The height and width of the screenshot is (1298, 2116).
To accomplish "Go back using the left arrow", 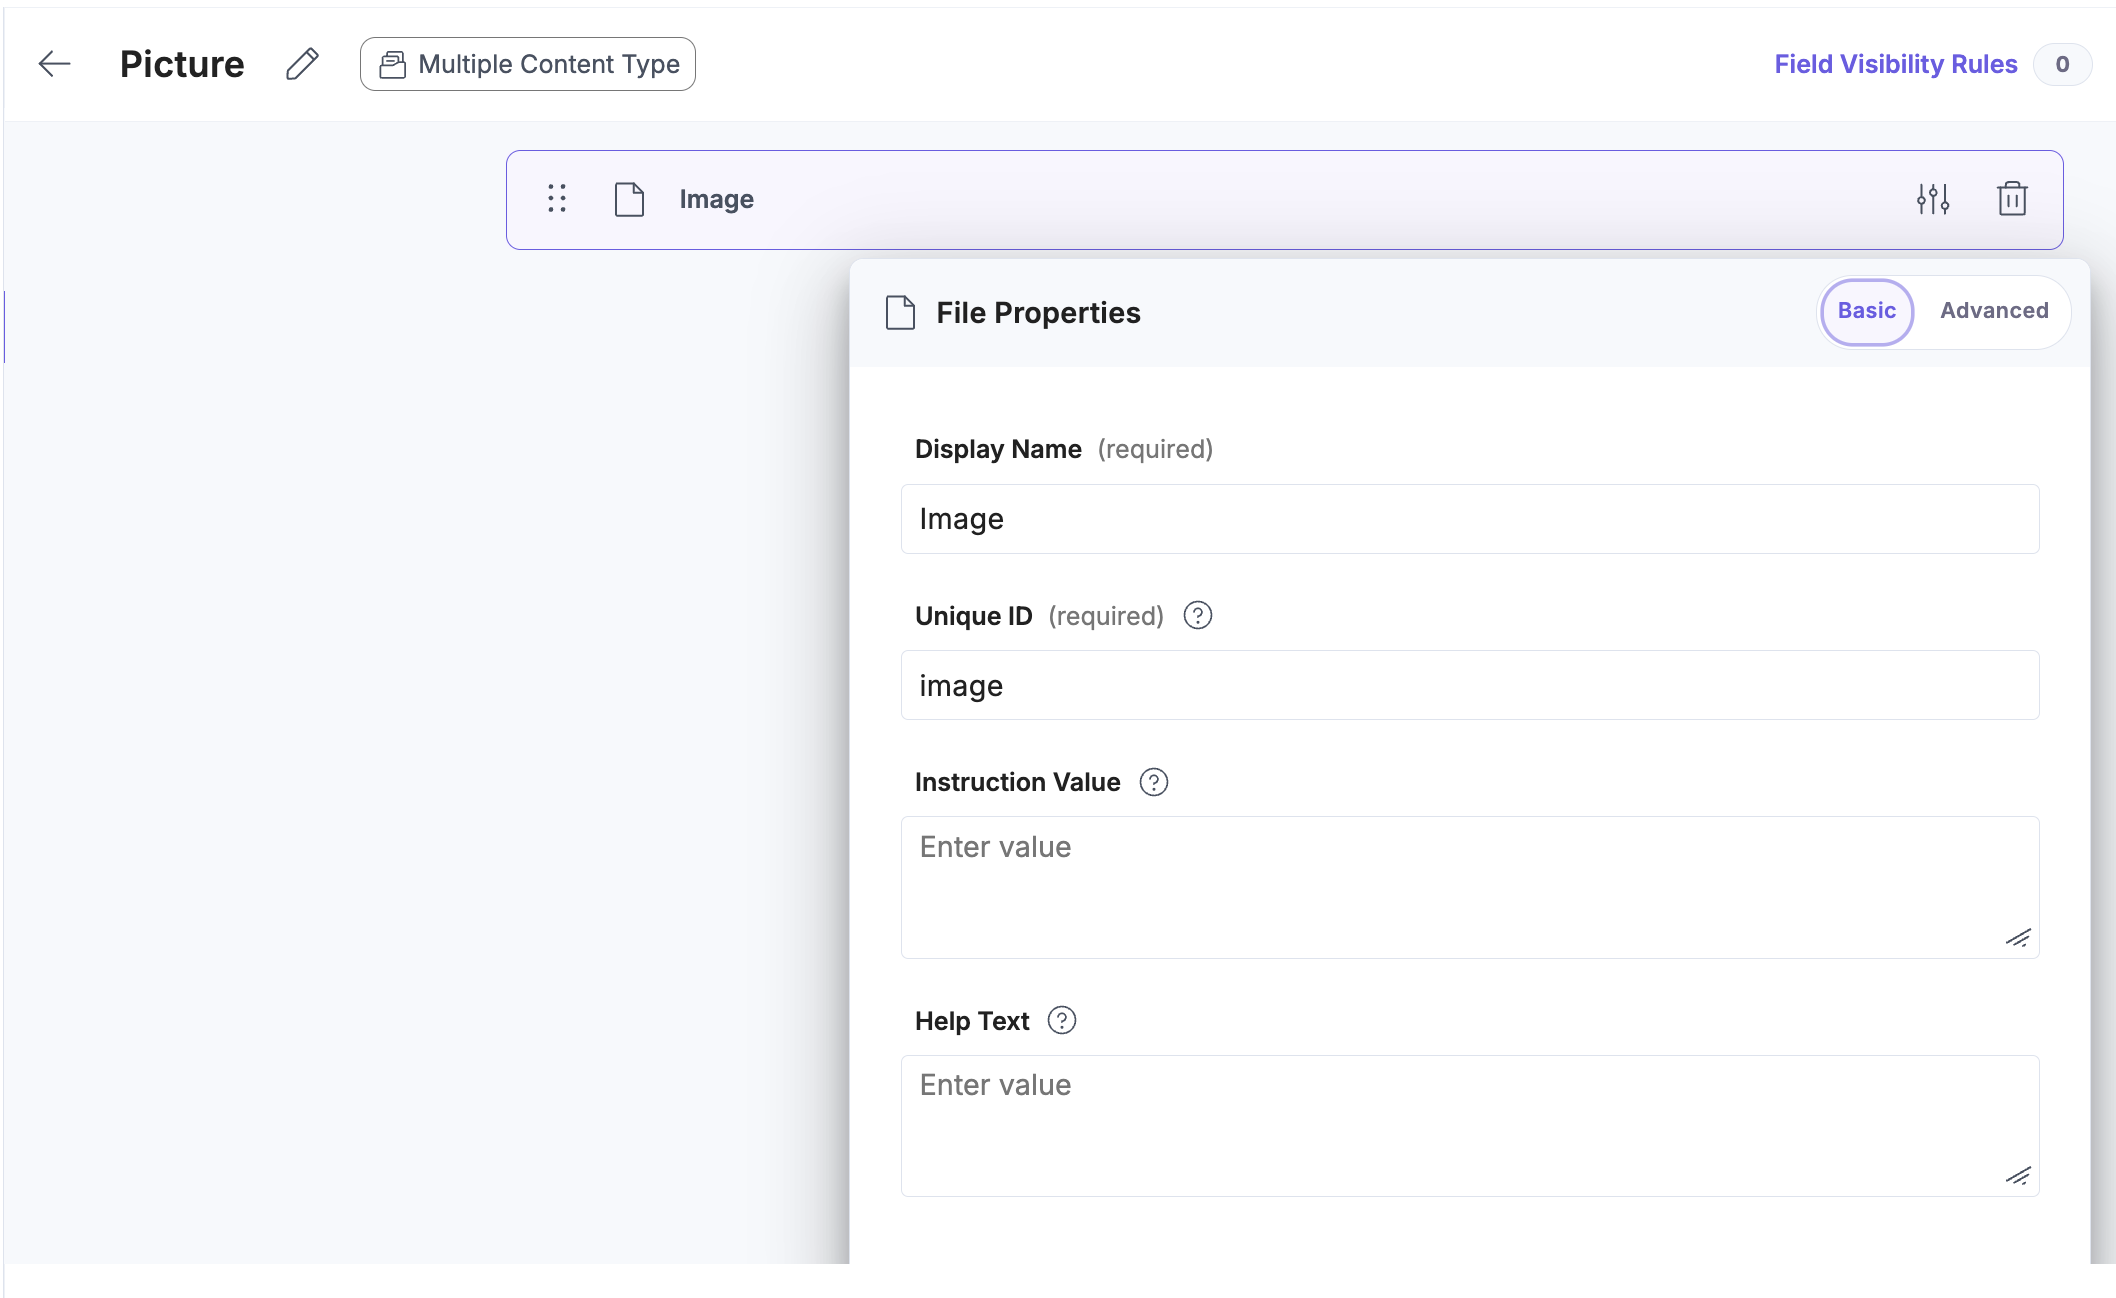I will [x=55, y=64].
